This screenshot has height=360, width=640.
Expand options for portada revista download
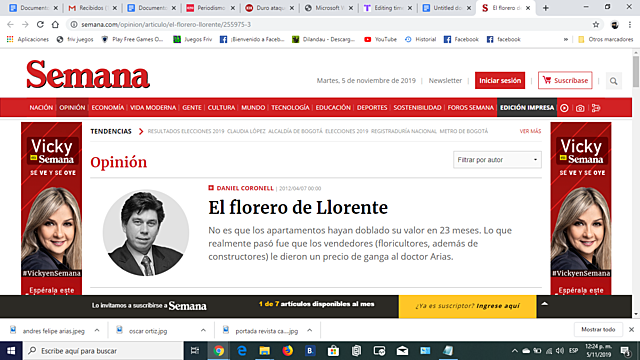[310, 330]
